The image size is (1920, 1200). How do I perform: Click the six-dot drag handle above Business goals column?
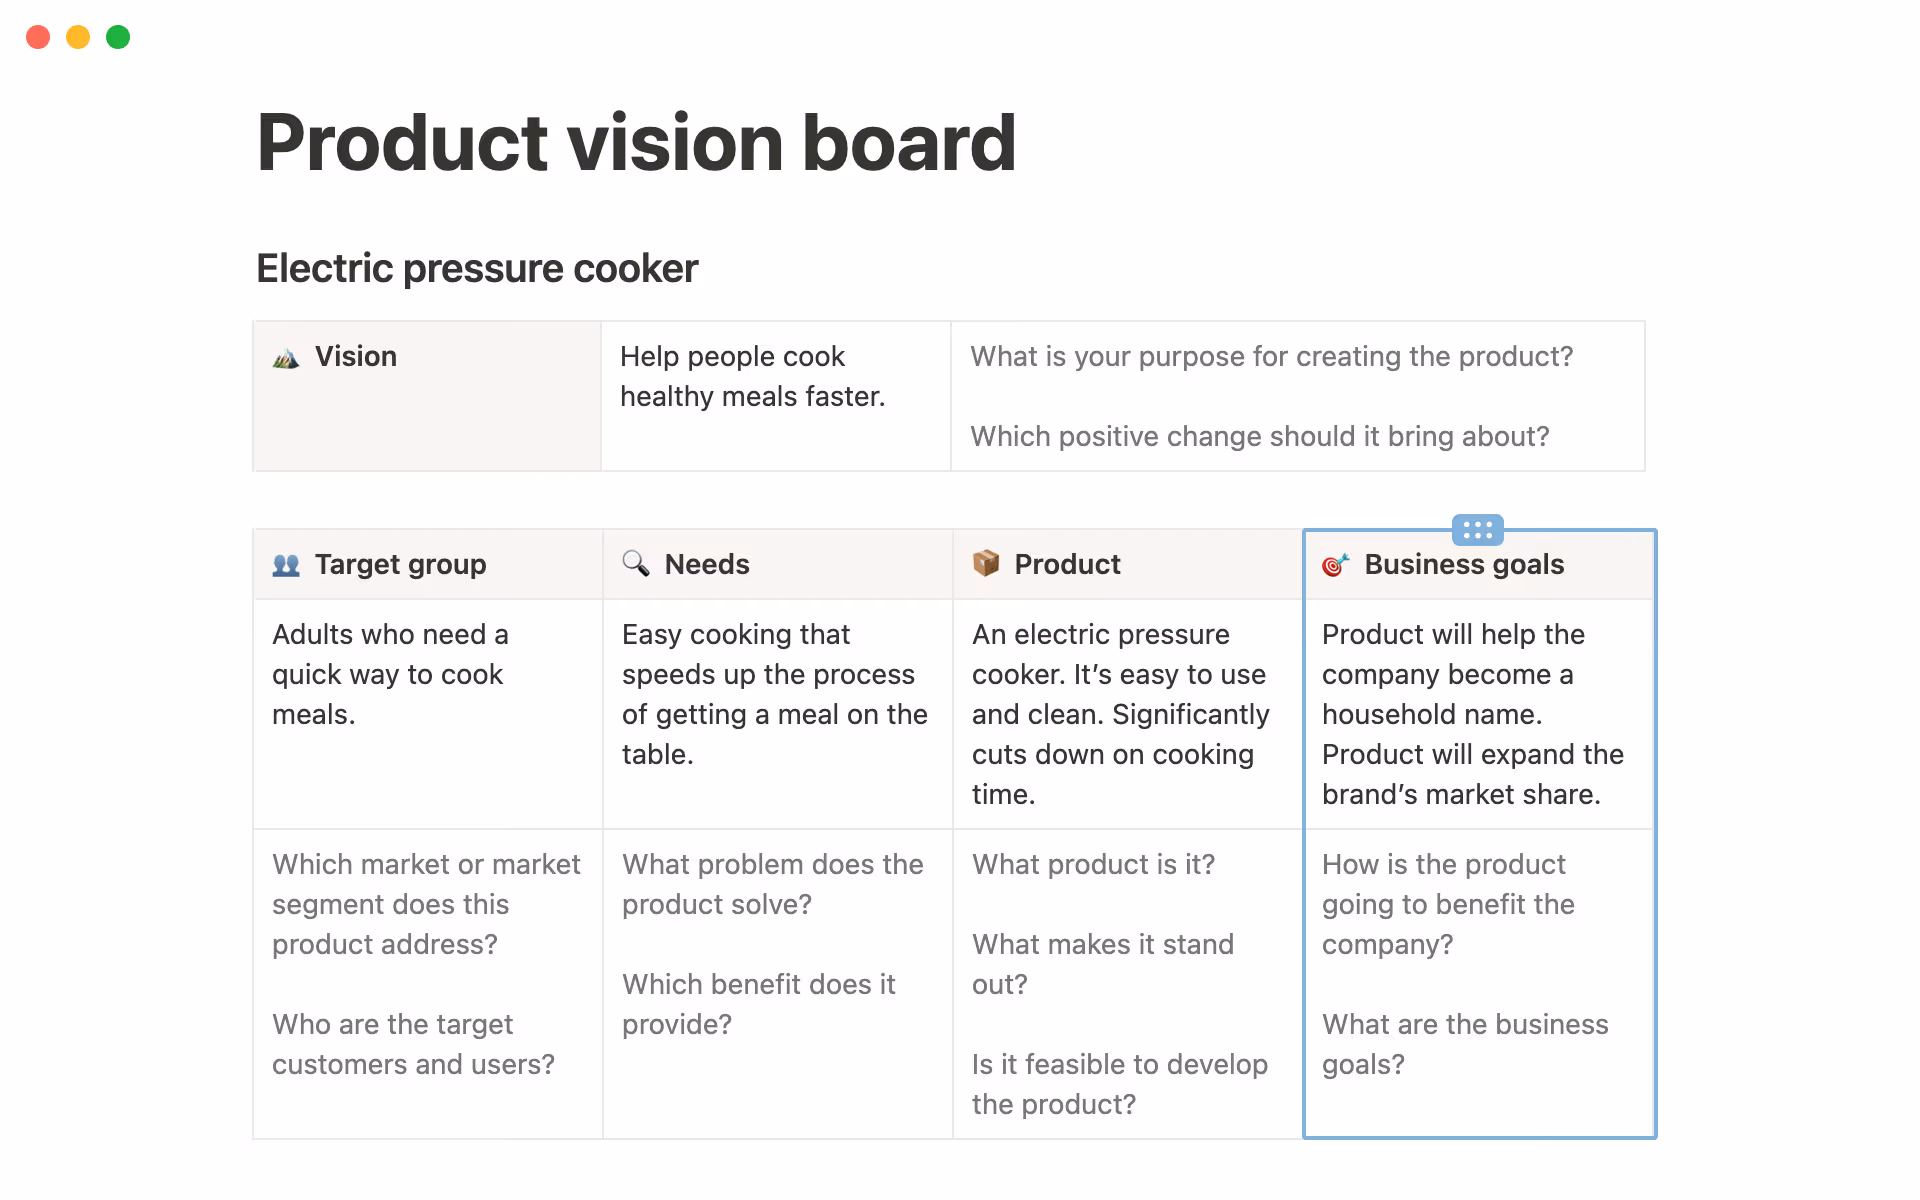pyautogui.click(x=1477, y=530)
